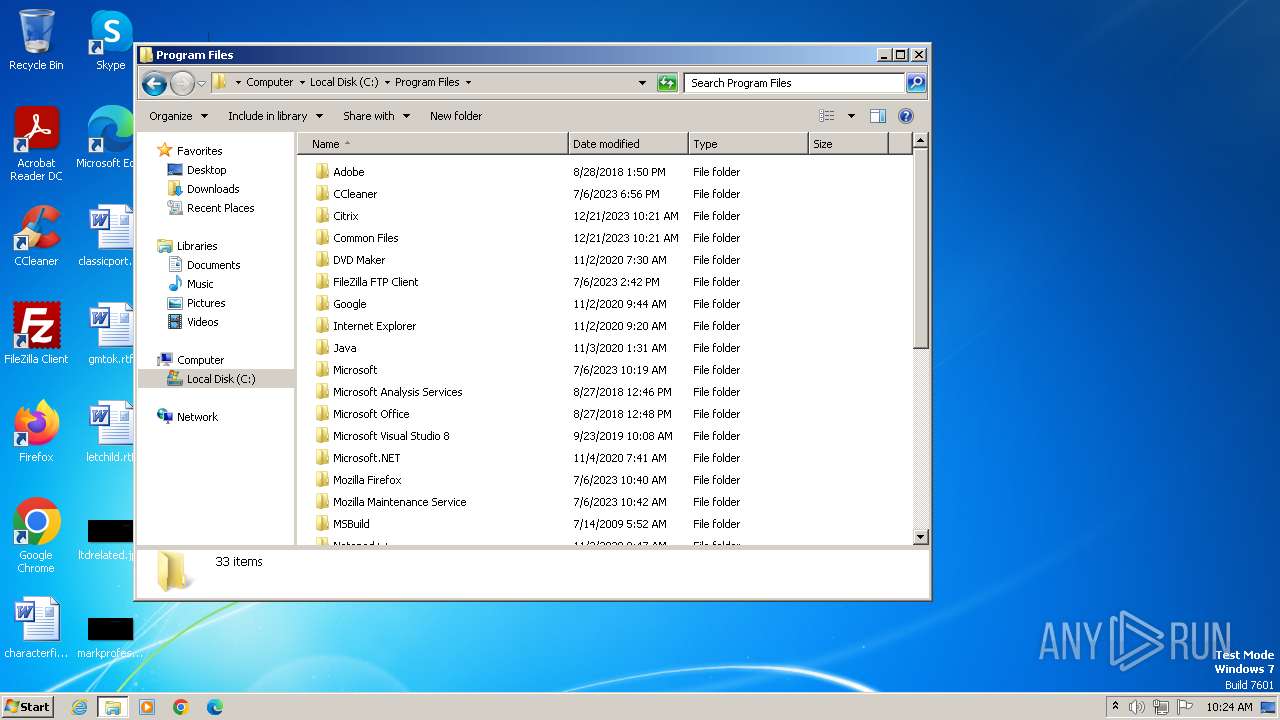Click the Help question mark icon
The width and height of the screenshot is (1280, 720).
click(x=906, y=116)
